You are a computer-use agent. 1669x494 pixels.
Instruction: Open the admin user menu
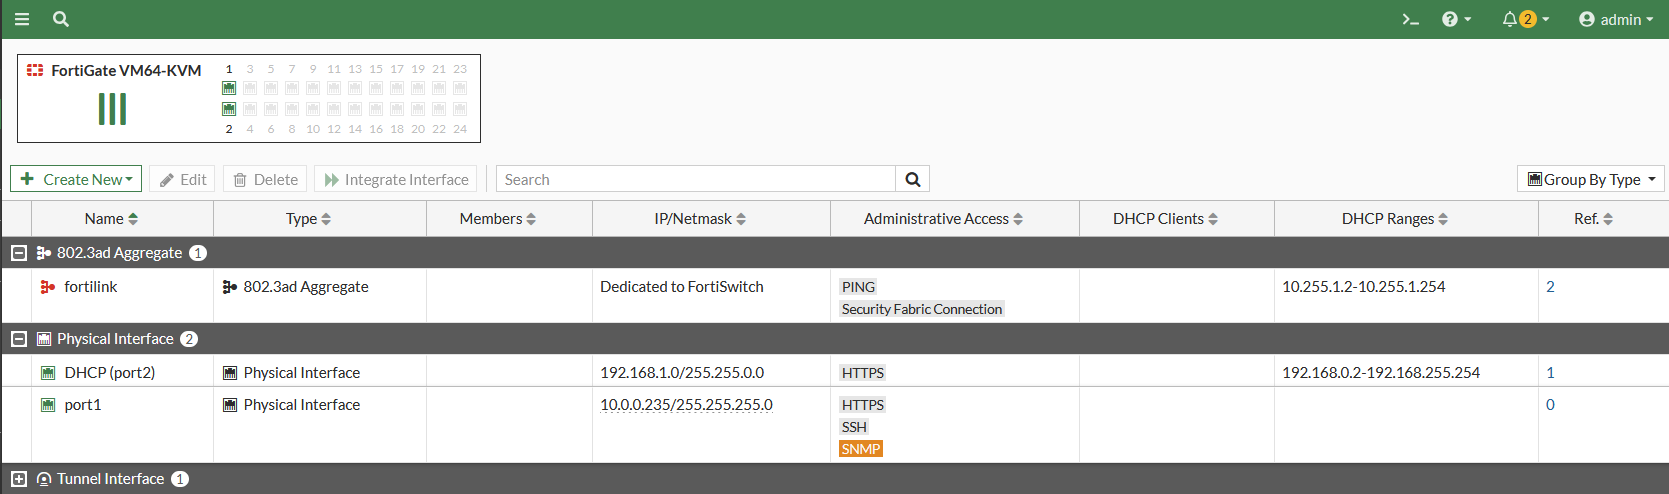click(1616, 19)
